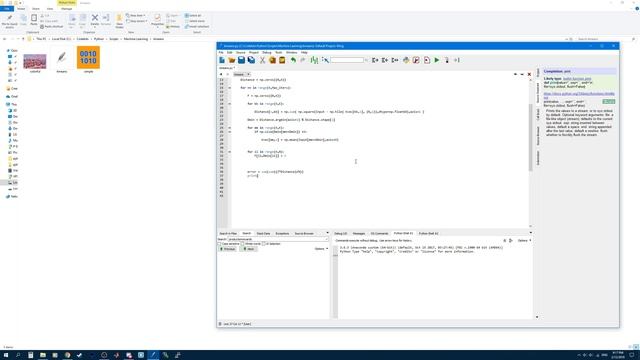Click the first indent arrow icon in toolbar
640x360 pixels.
coord(375,60)
